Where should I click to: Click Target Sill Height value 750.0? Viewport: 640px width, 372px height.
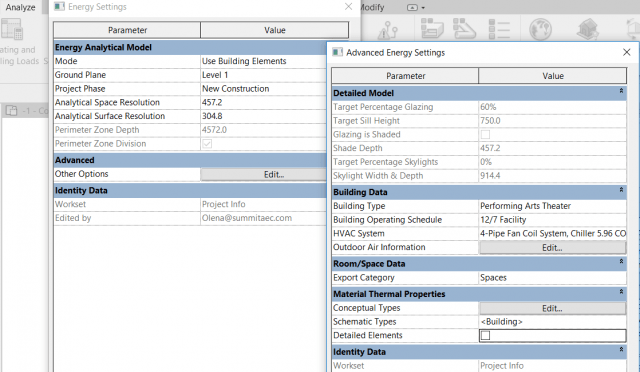[x=552, y=121]
